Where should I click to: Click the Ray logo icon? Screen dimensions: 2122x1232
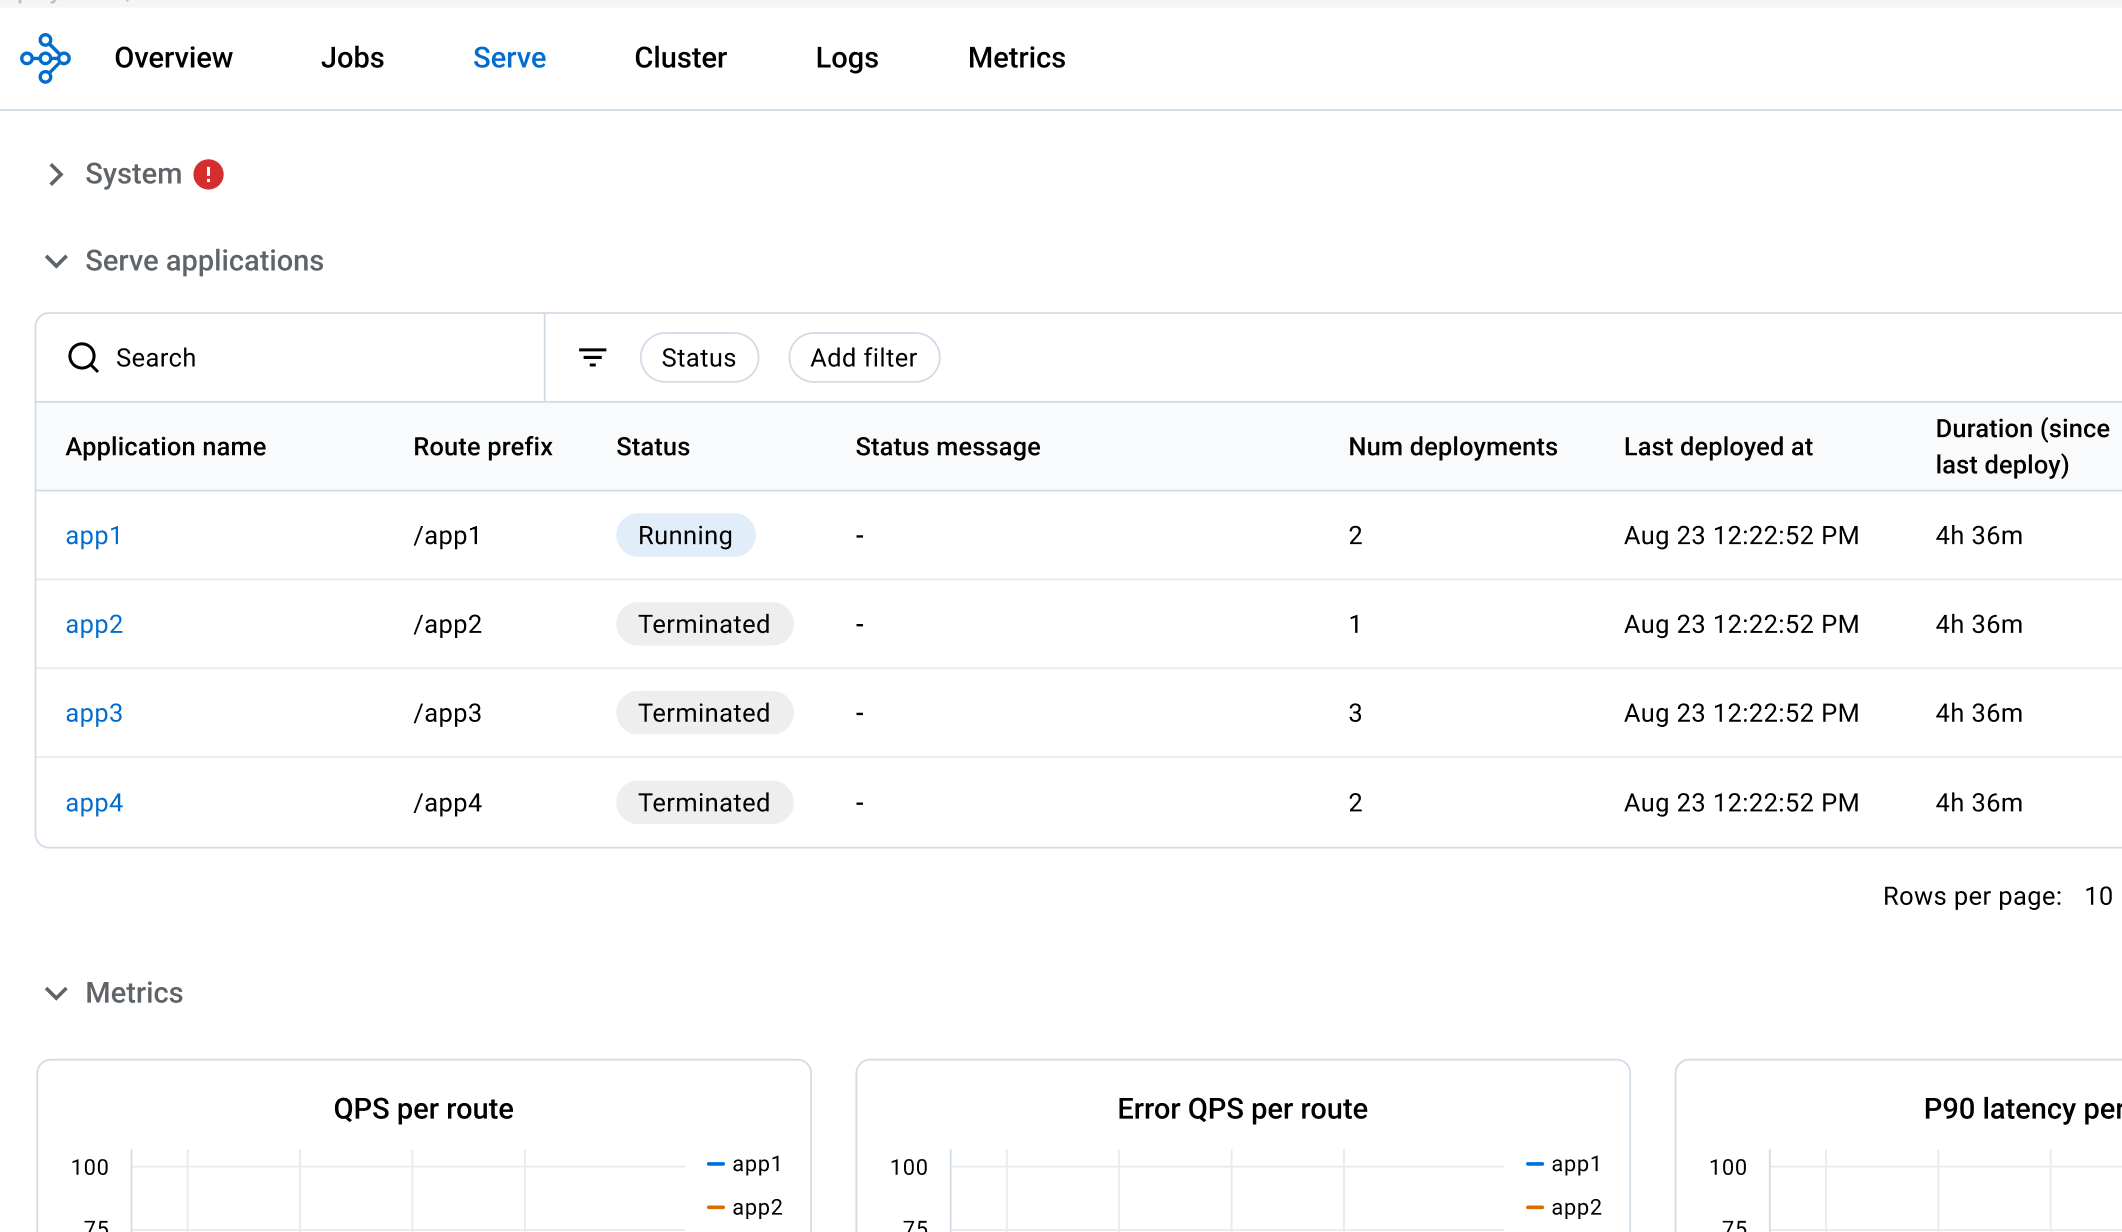[45, 58]
